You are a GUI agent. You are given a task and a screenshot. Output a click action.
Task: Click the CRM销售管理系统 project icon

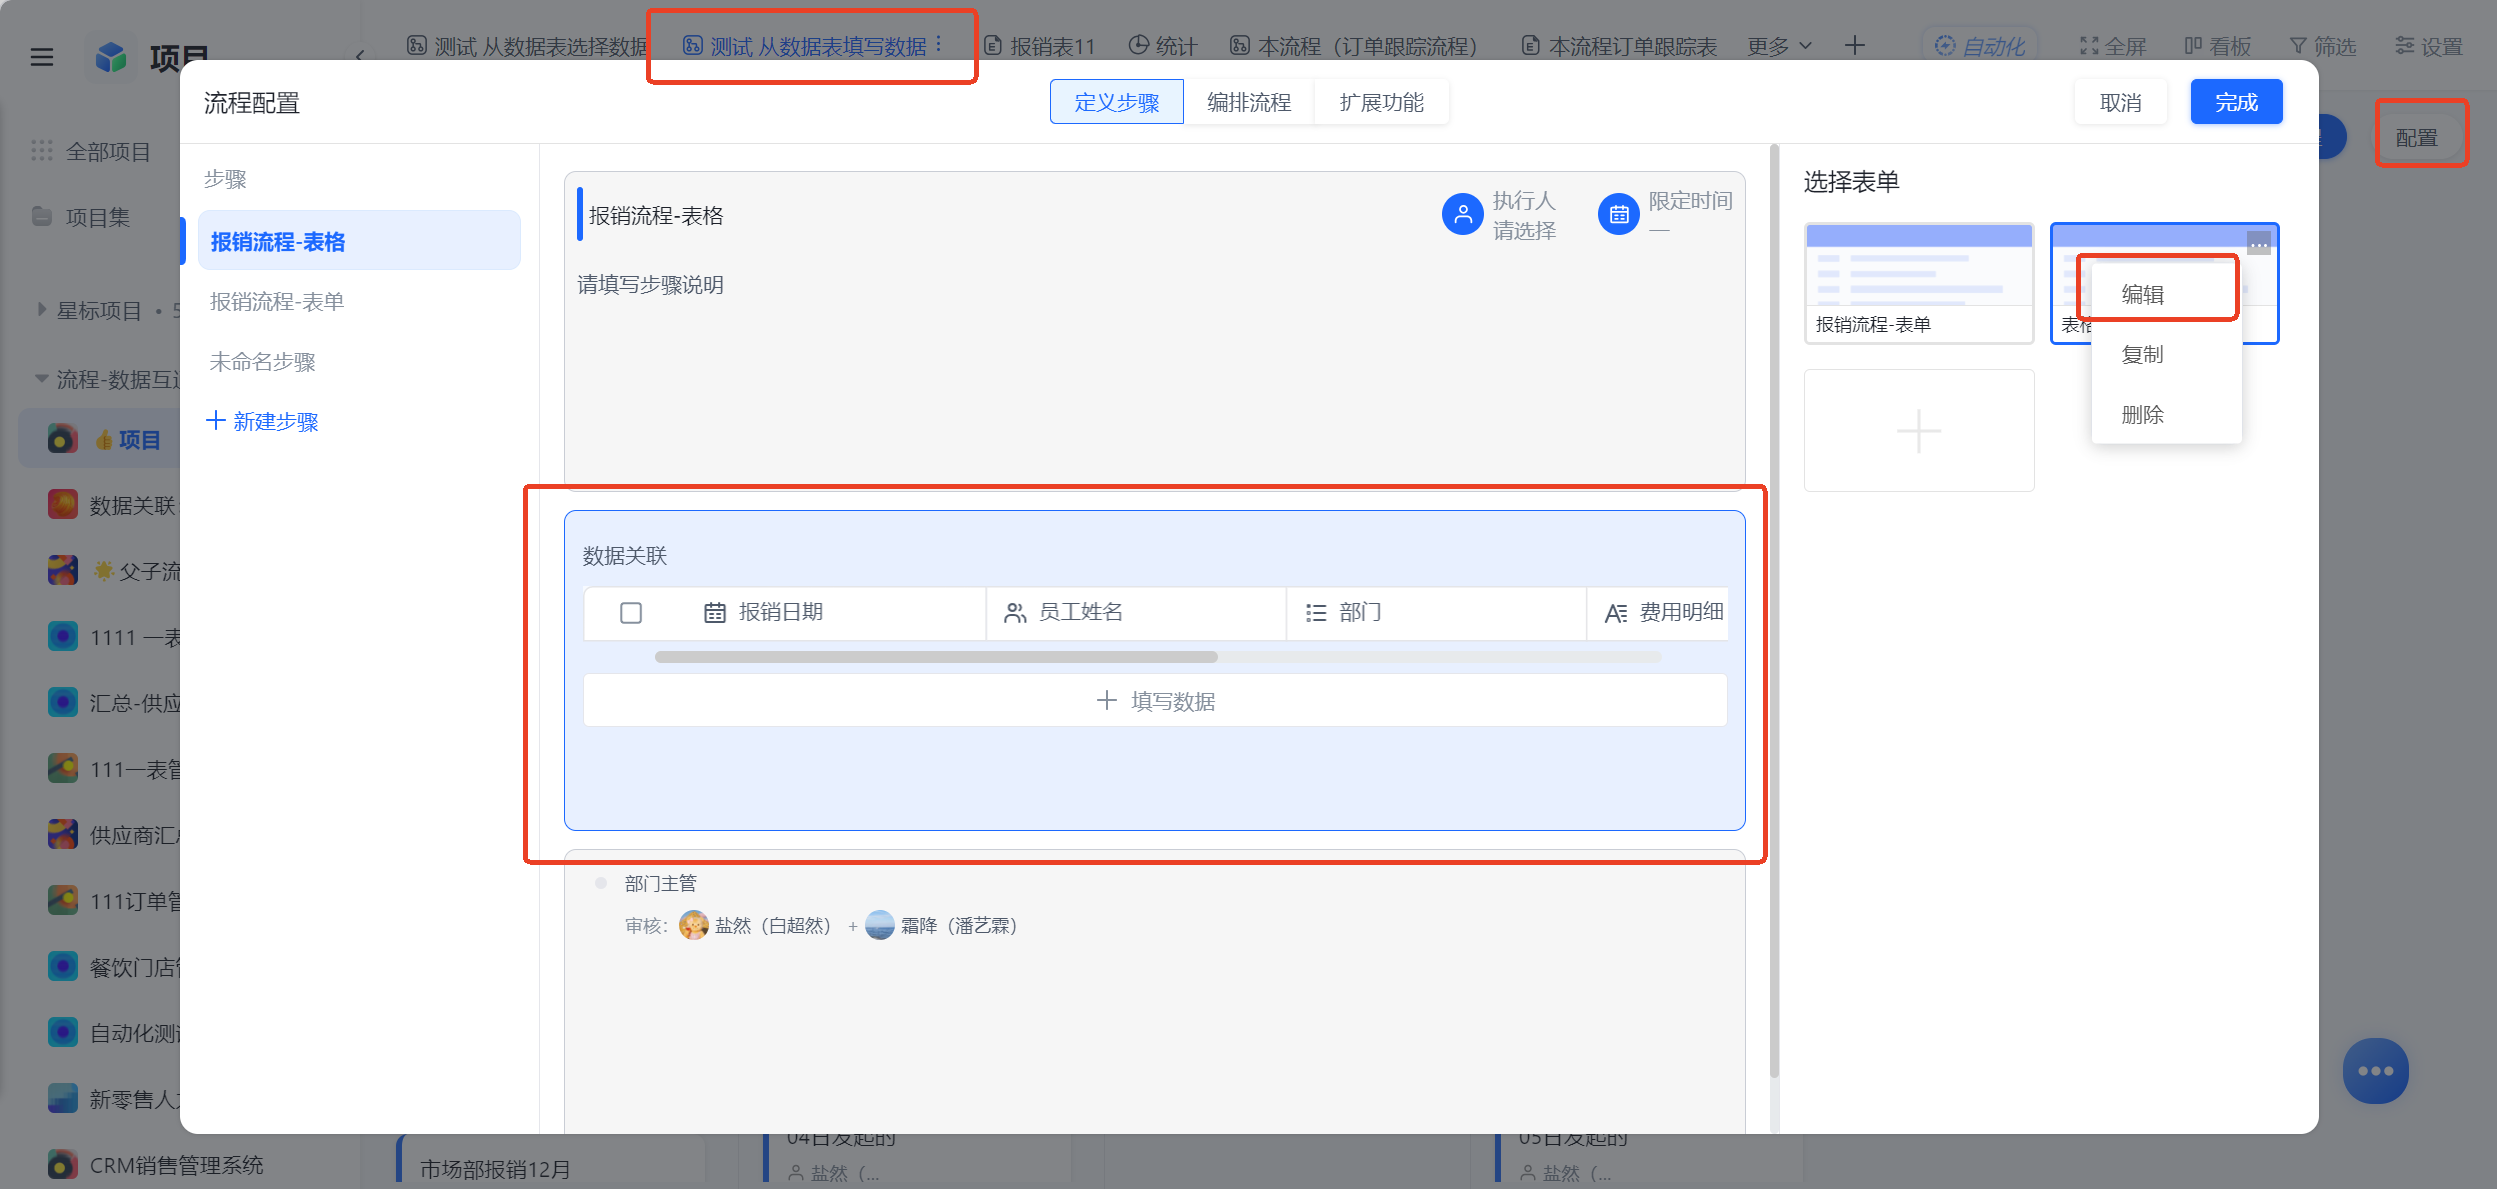click(63, 1165)
